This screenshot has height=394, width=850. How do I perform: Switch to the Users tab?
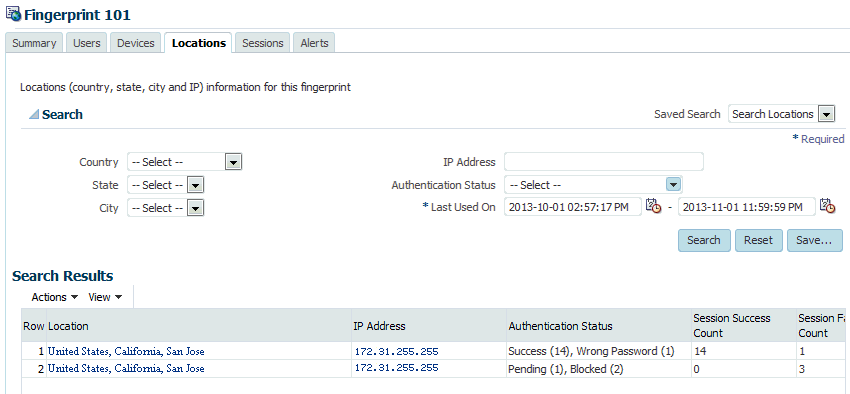tap(87, 43)
